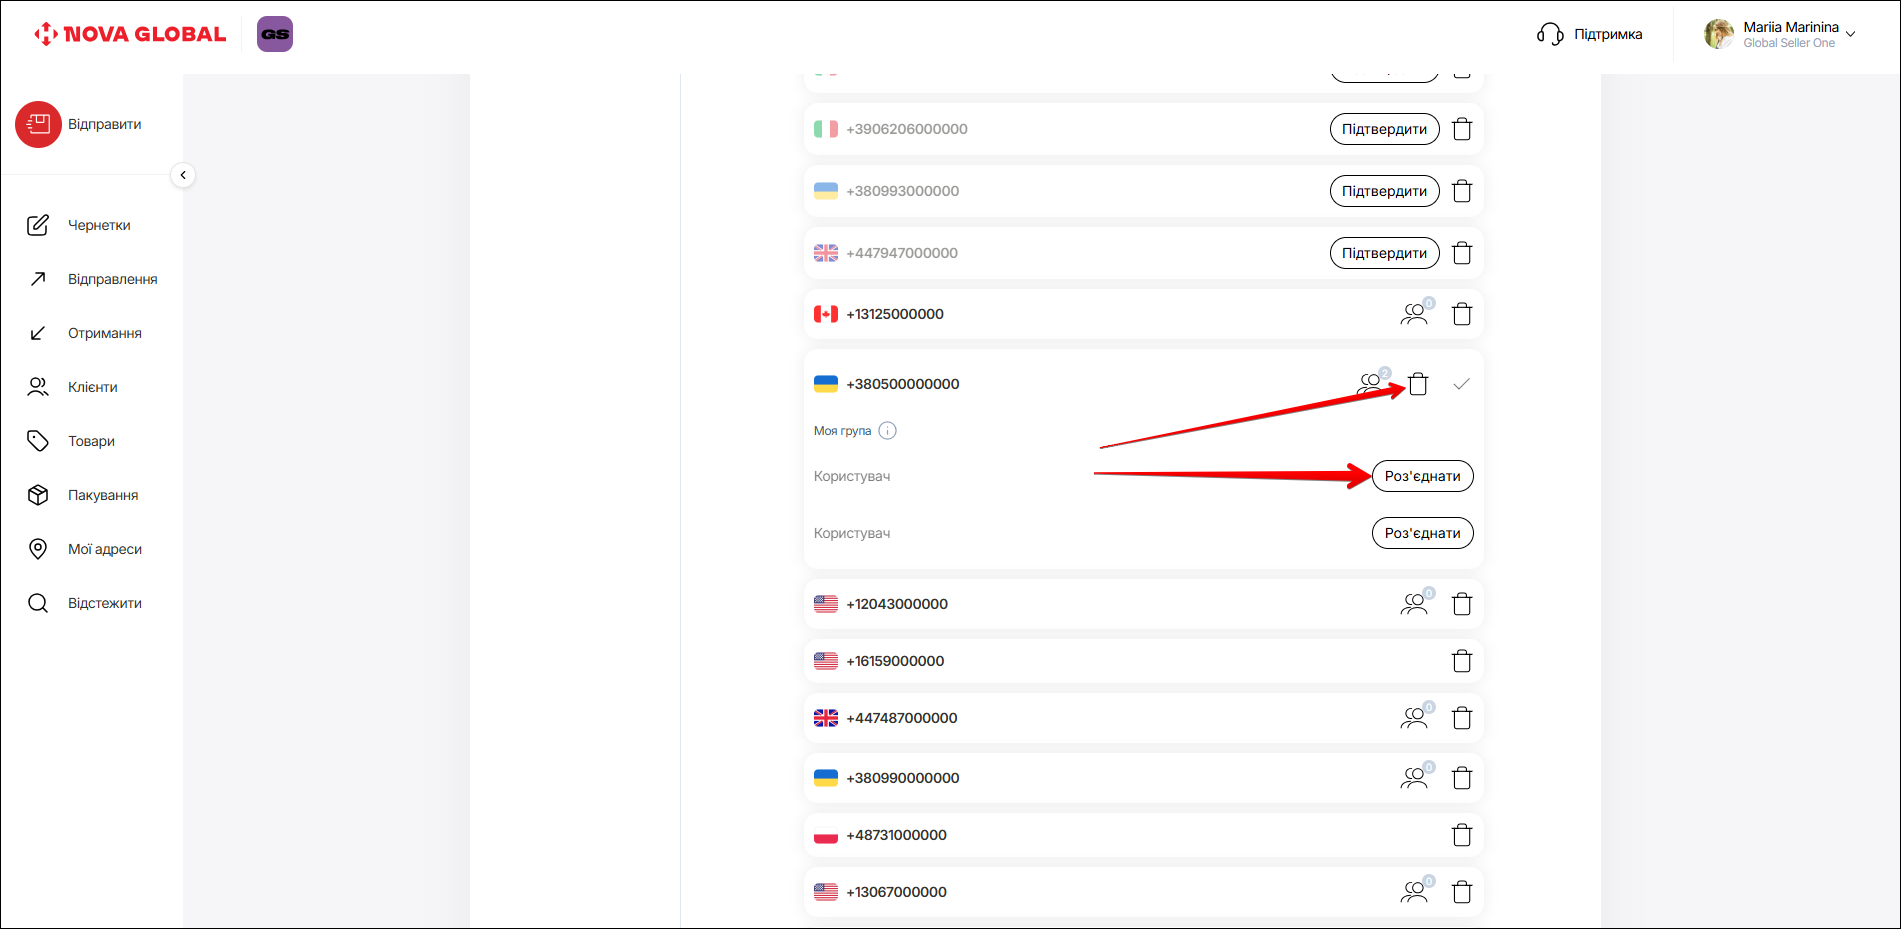Confirm number +447947000000 with Підтвердити
Image resolution: width=1901 pixels, height=929 pixels.
(1384, 253)
